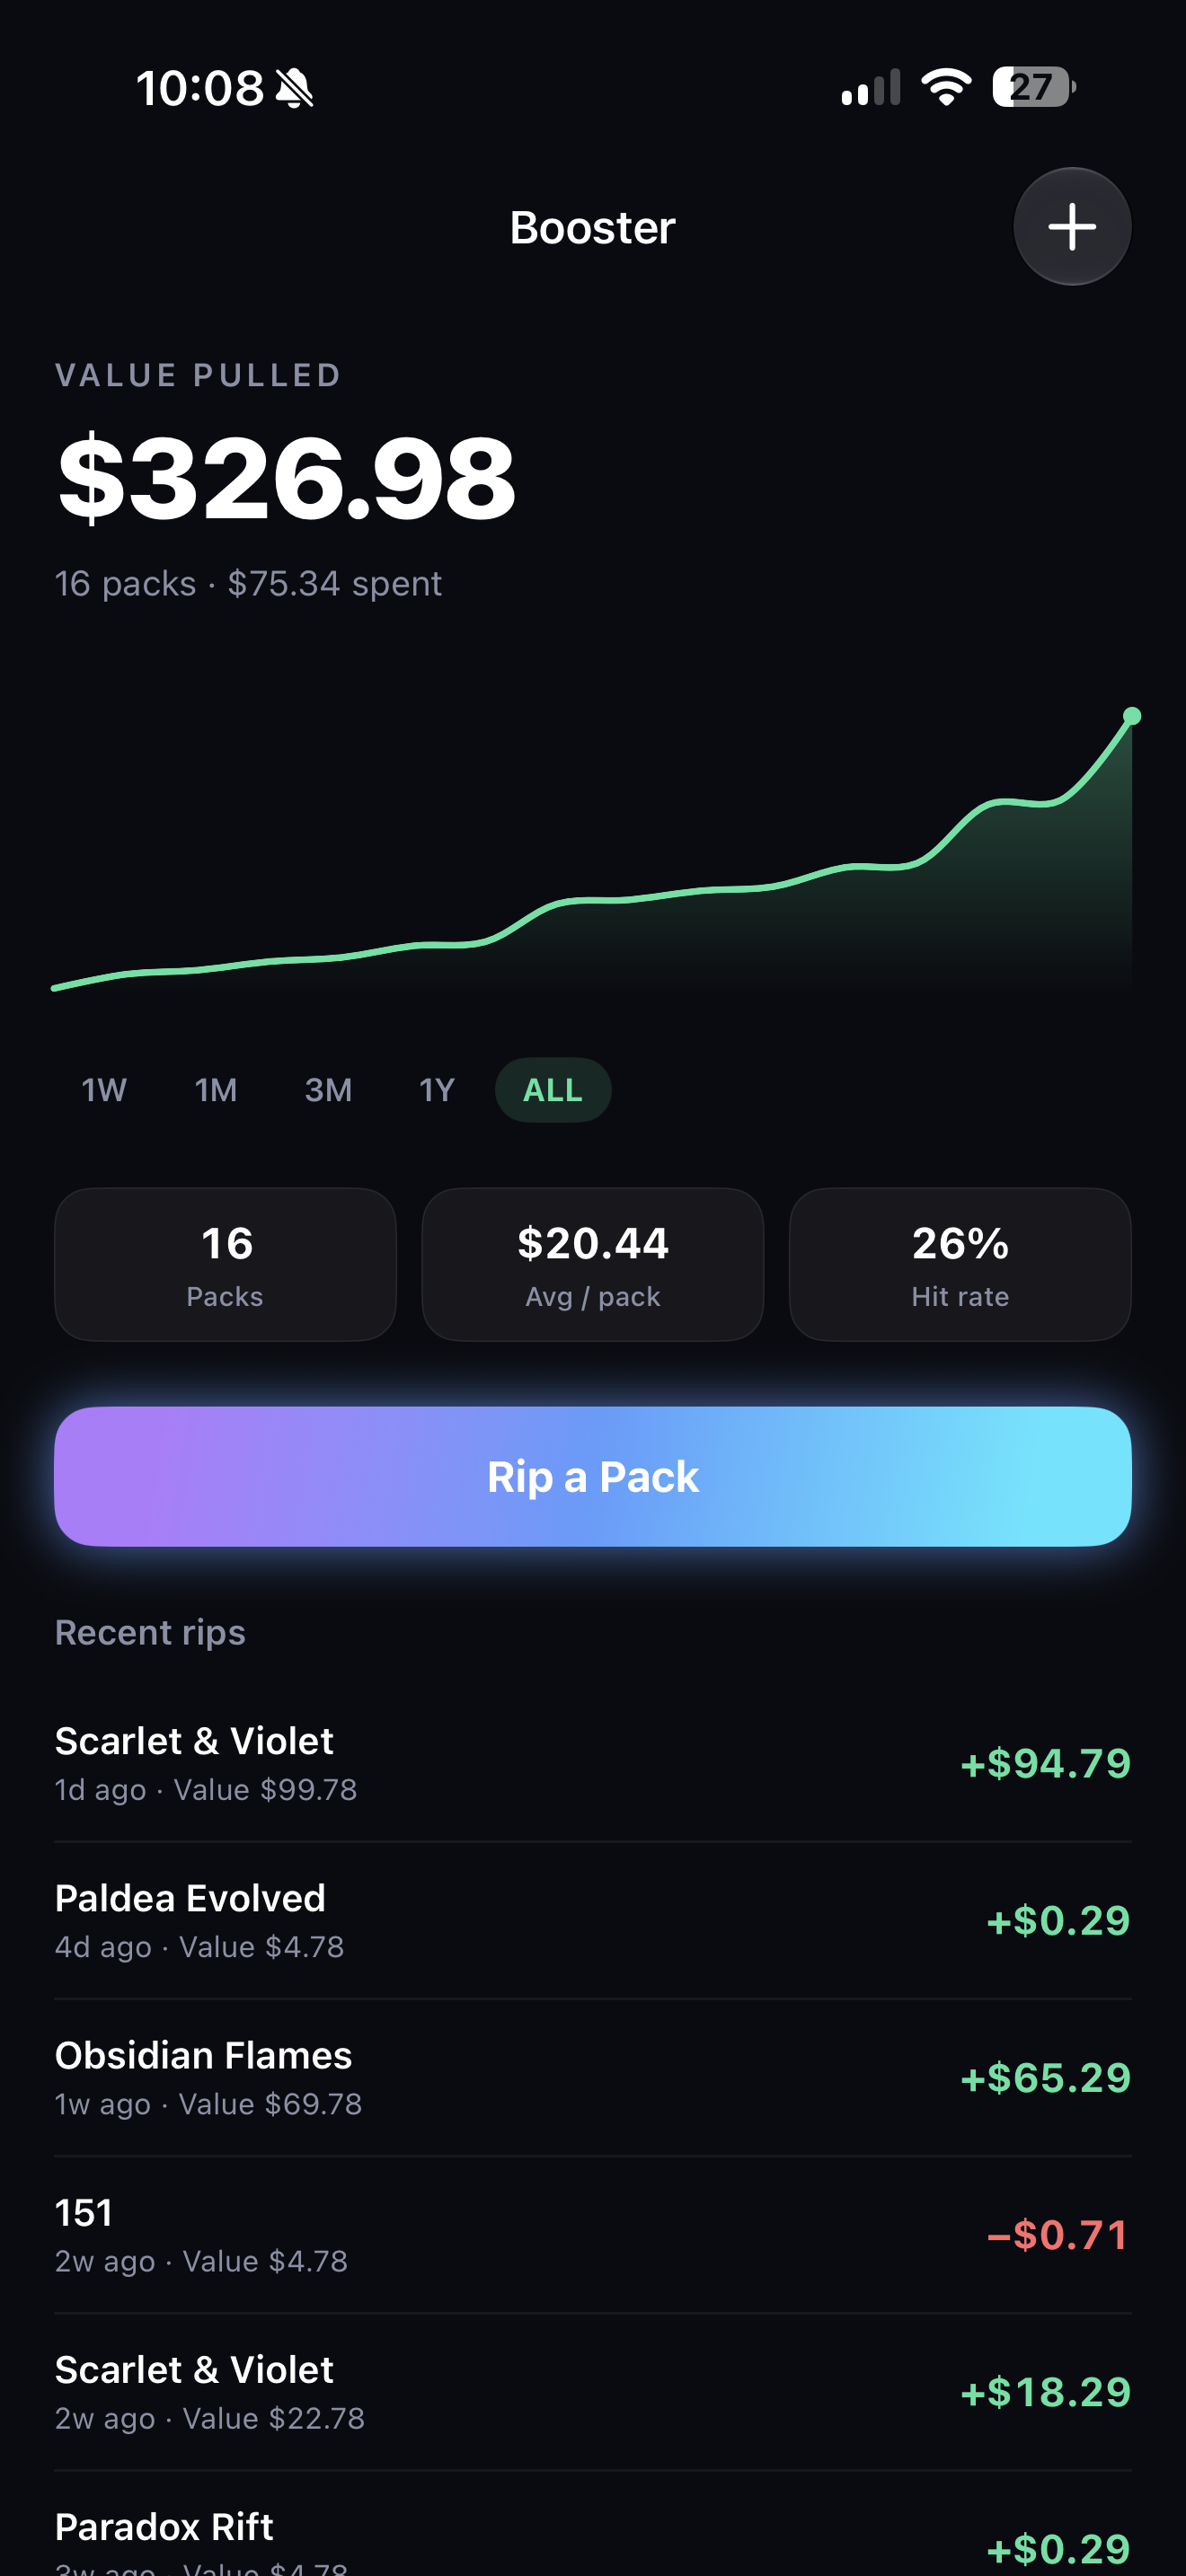Open the 151 rip entry

pos(593,2234)
